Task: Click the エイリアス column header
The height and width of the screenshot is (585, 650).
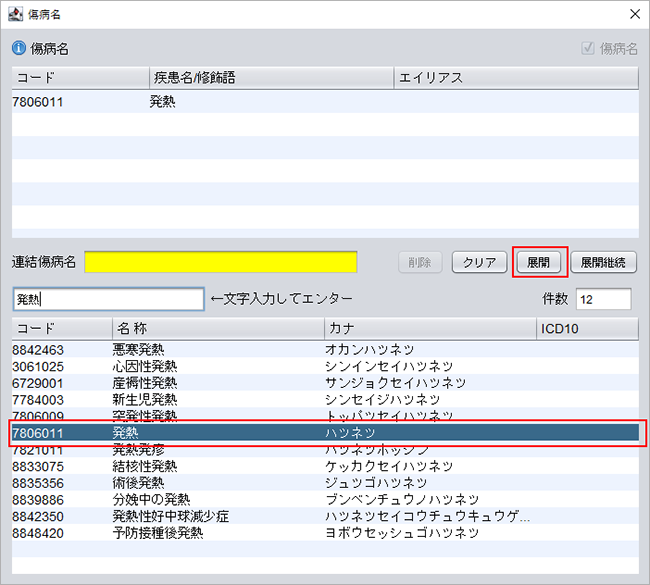Action: click(x=515, y=78)
